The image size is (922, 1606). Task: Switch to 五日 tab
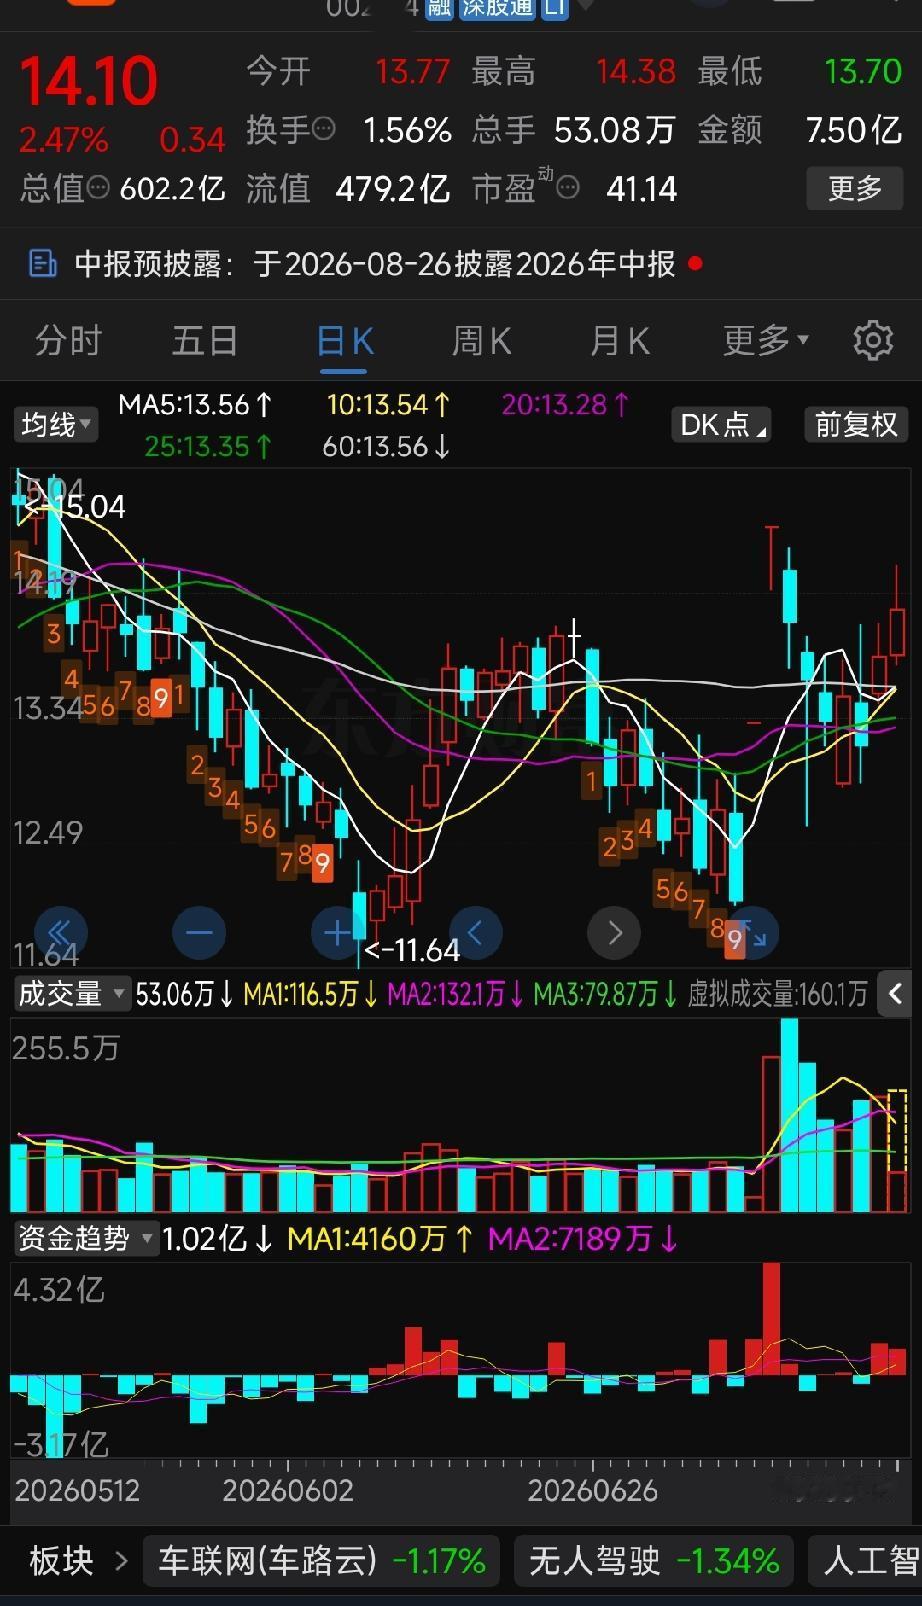pos(205,341)
